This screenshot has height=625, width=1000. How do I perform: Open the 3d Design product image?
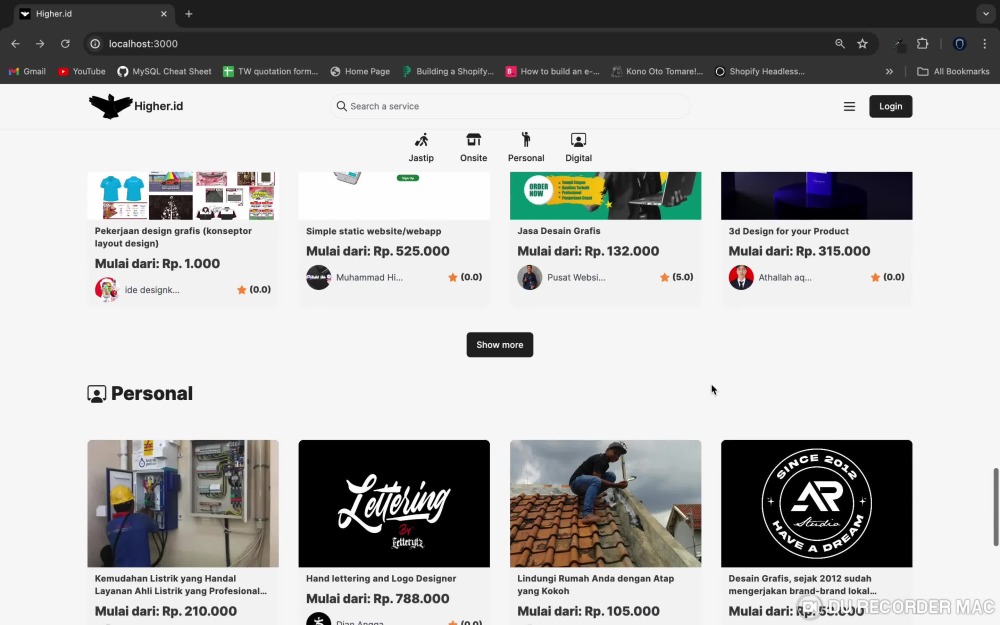pyautogui.click(x=816, y=195)
